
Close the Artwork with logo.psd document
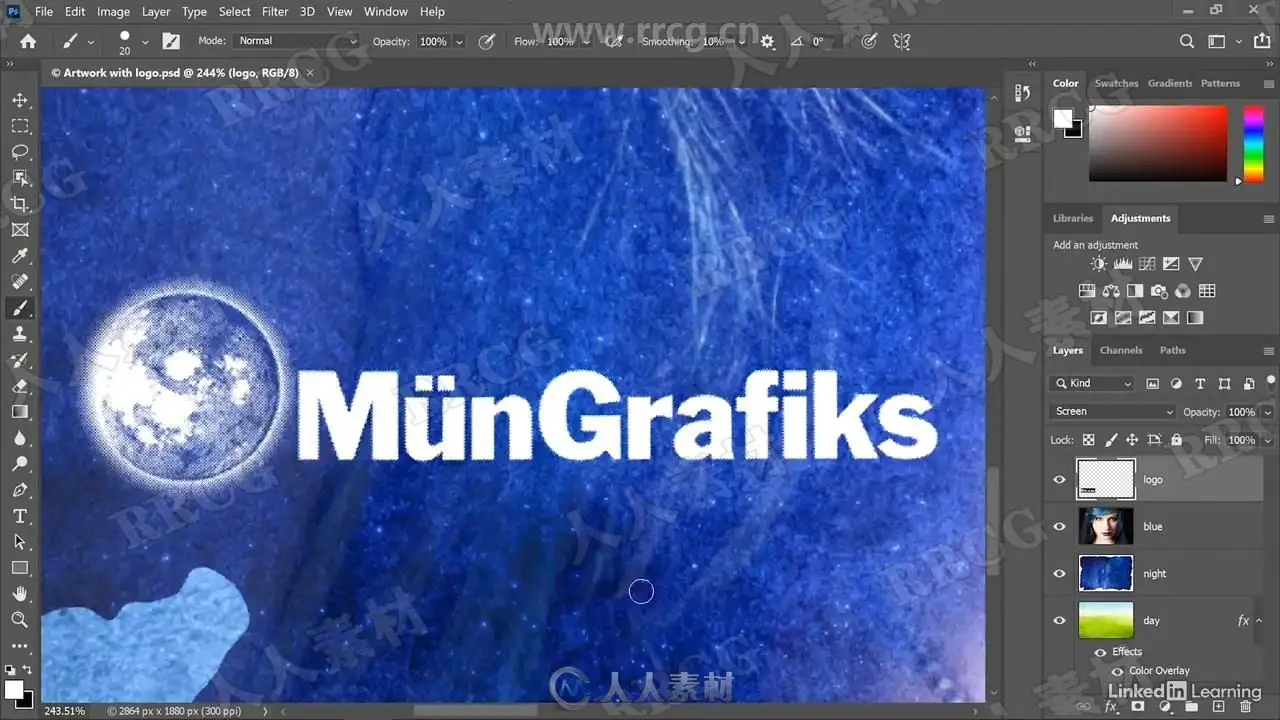[310, 73]
